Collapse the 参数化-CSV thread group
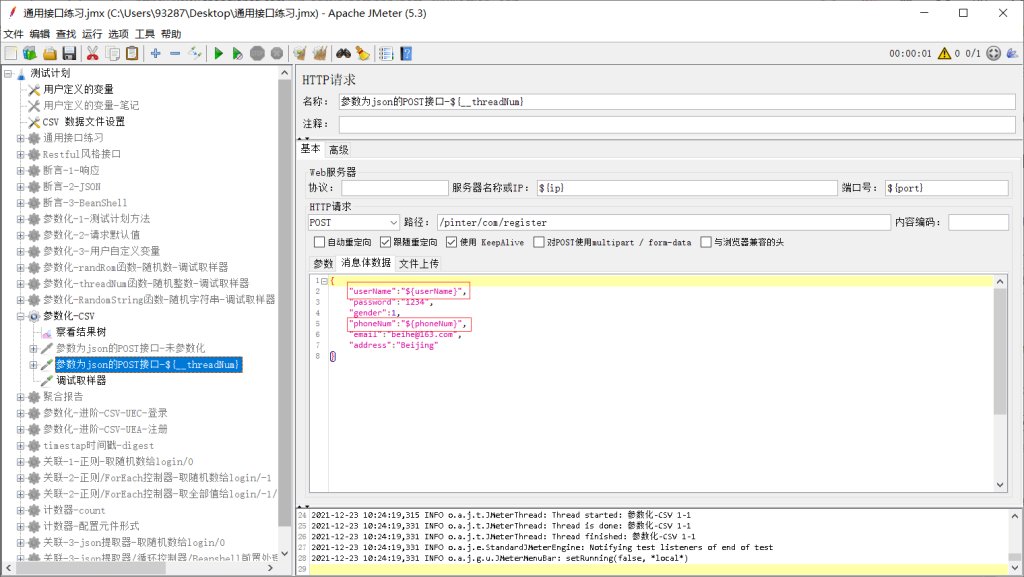Viewport: 1024px width, 577px height. [x=20, y=316]
